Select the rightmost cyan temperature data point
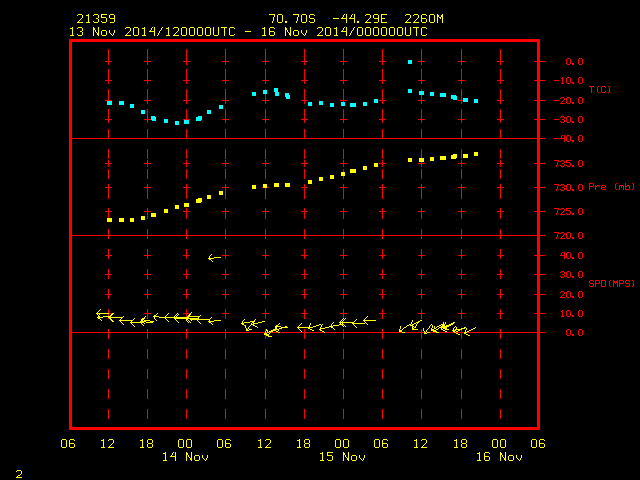The width and height of the screenshot is (640, 480). (476, 101)
